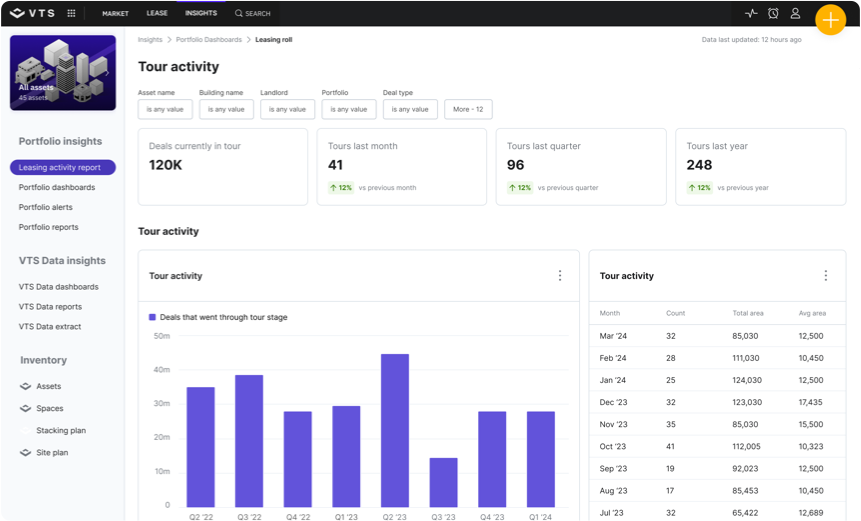Click the All assets thumbnail card
This screenshot has height=521, width=861.
[62, 71]
